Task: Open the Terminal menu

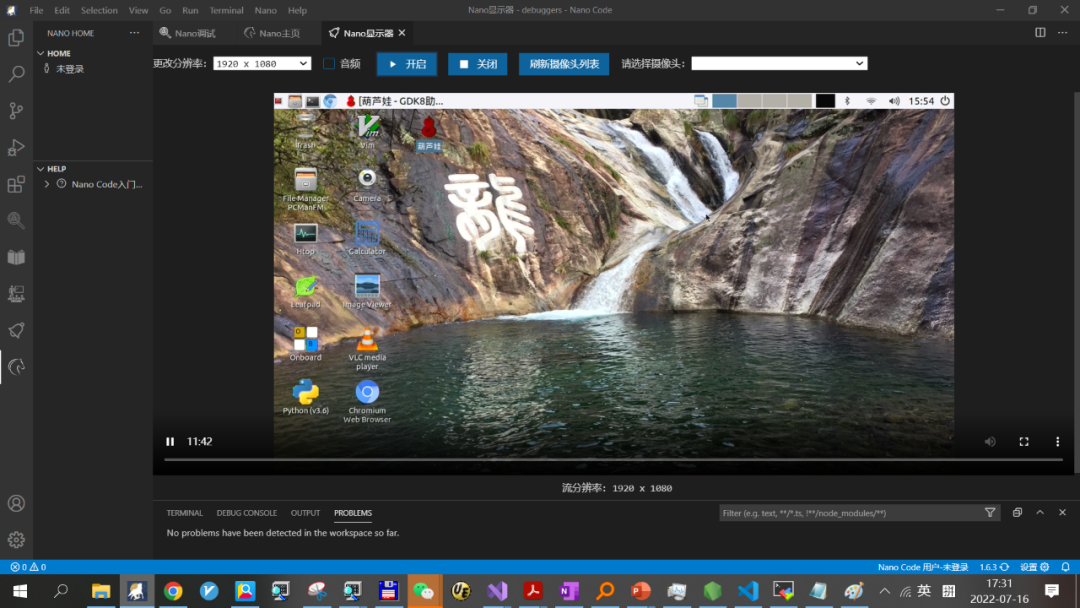Action: coord(226,10)
